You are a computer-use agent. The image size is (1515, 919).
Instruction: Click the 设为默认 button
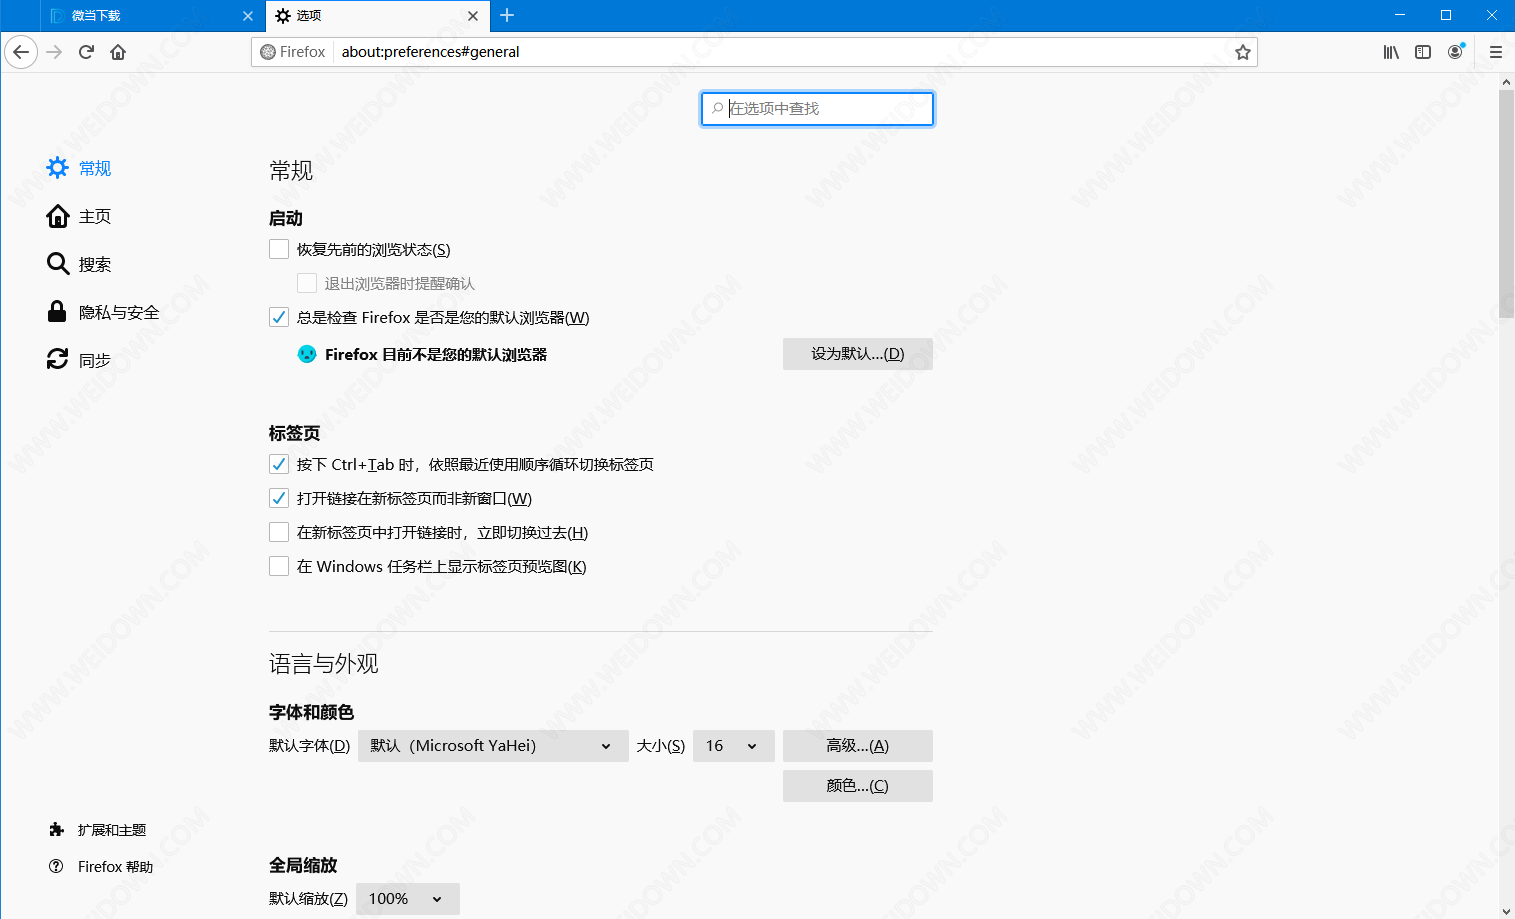(x=857, y=354)
